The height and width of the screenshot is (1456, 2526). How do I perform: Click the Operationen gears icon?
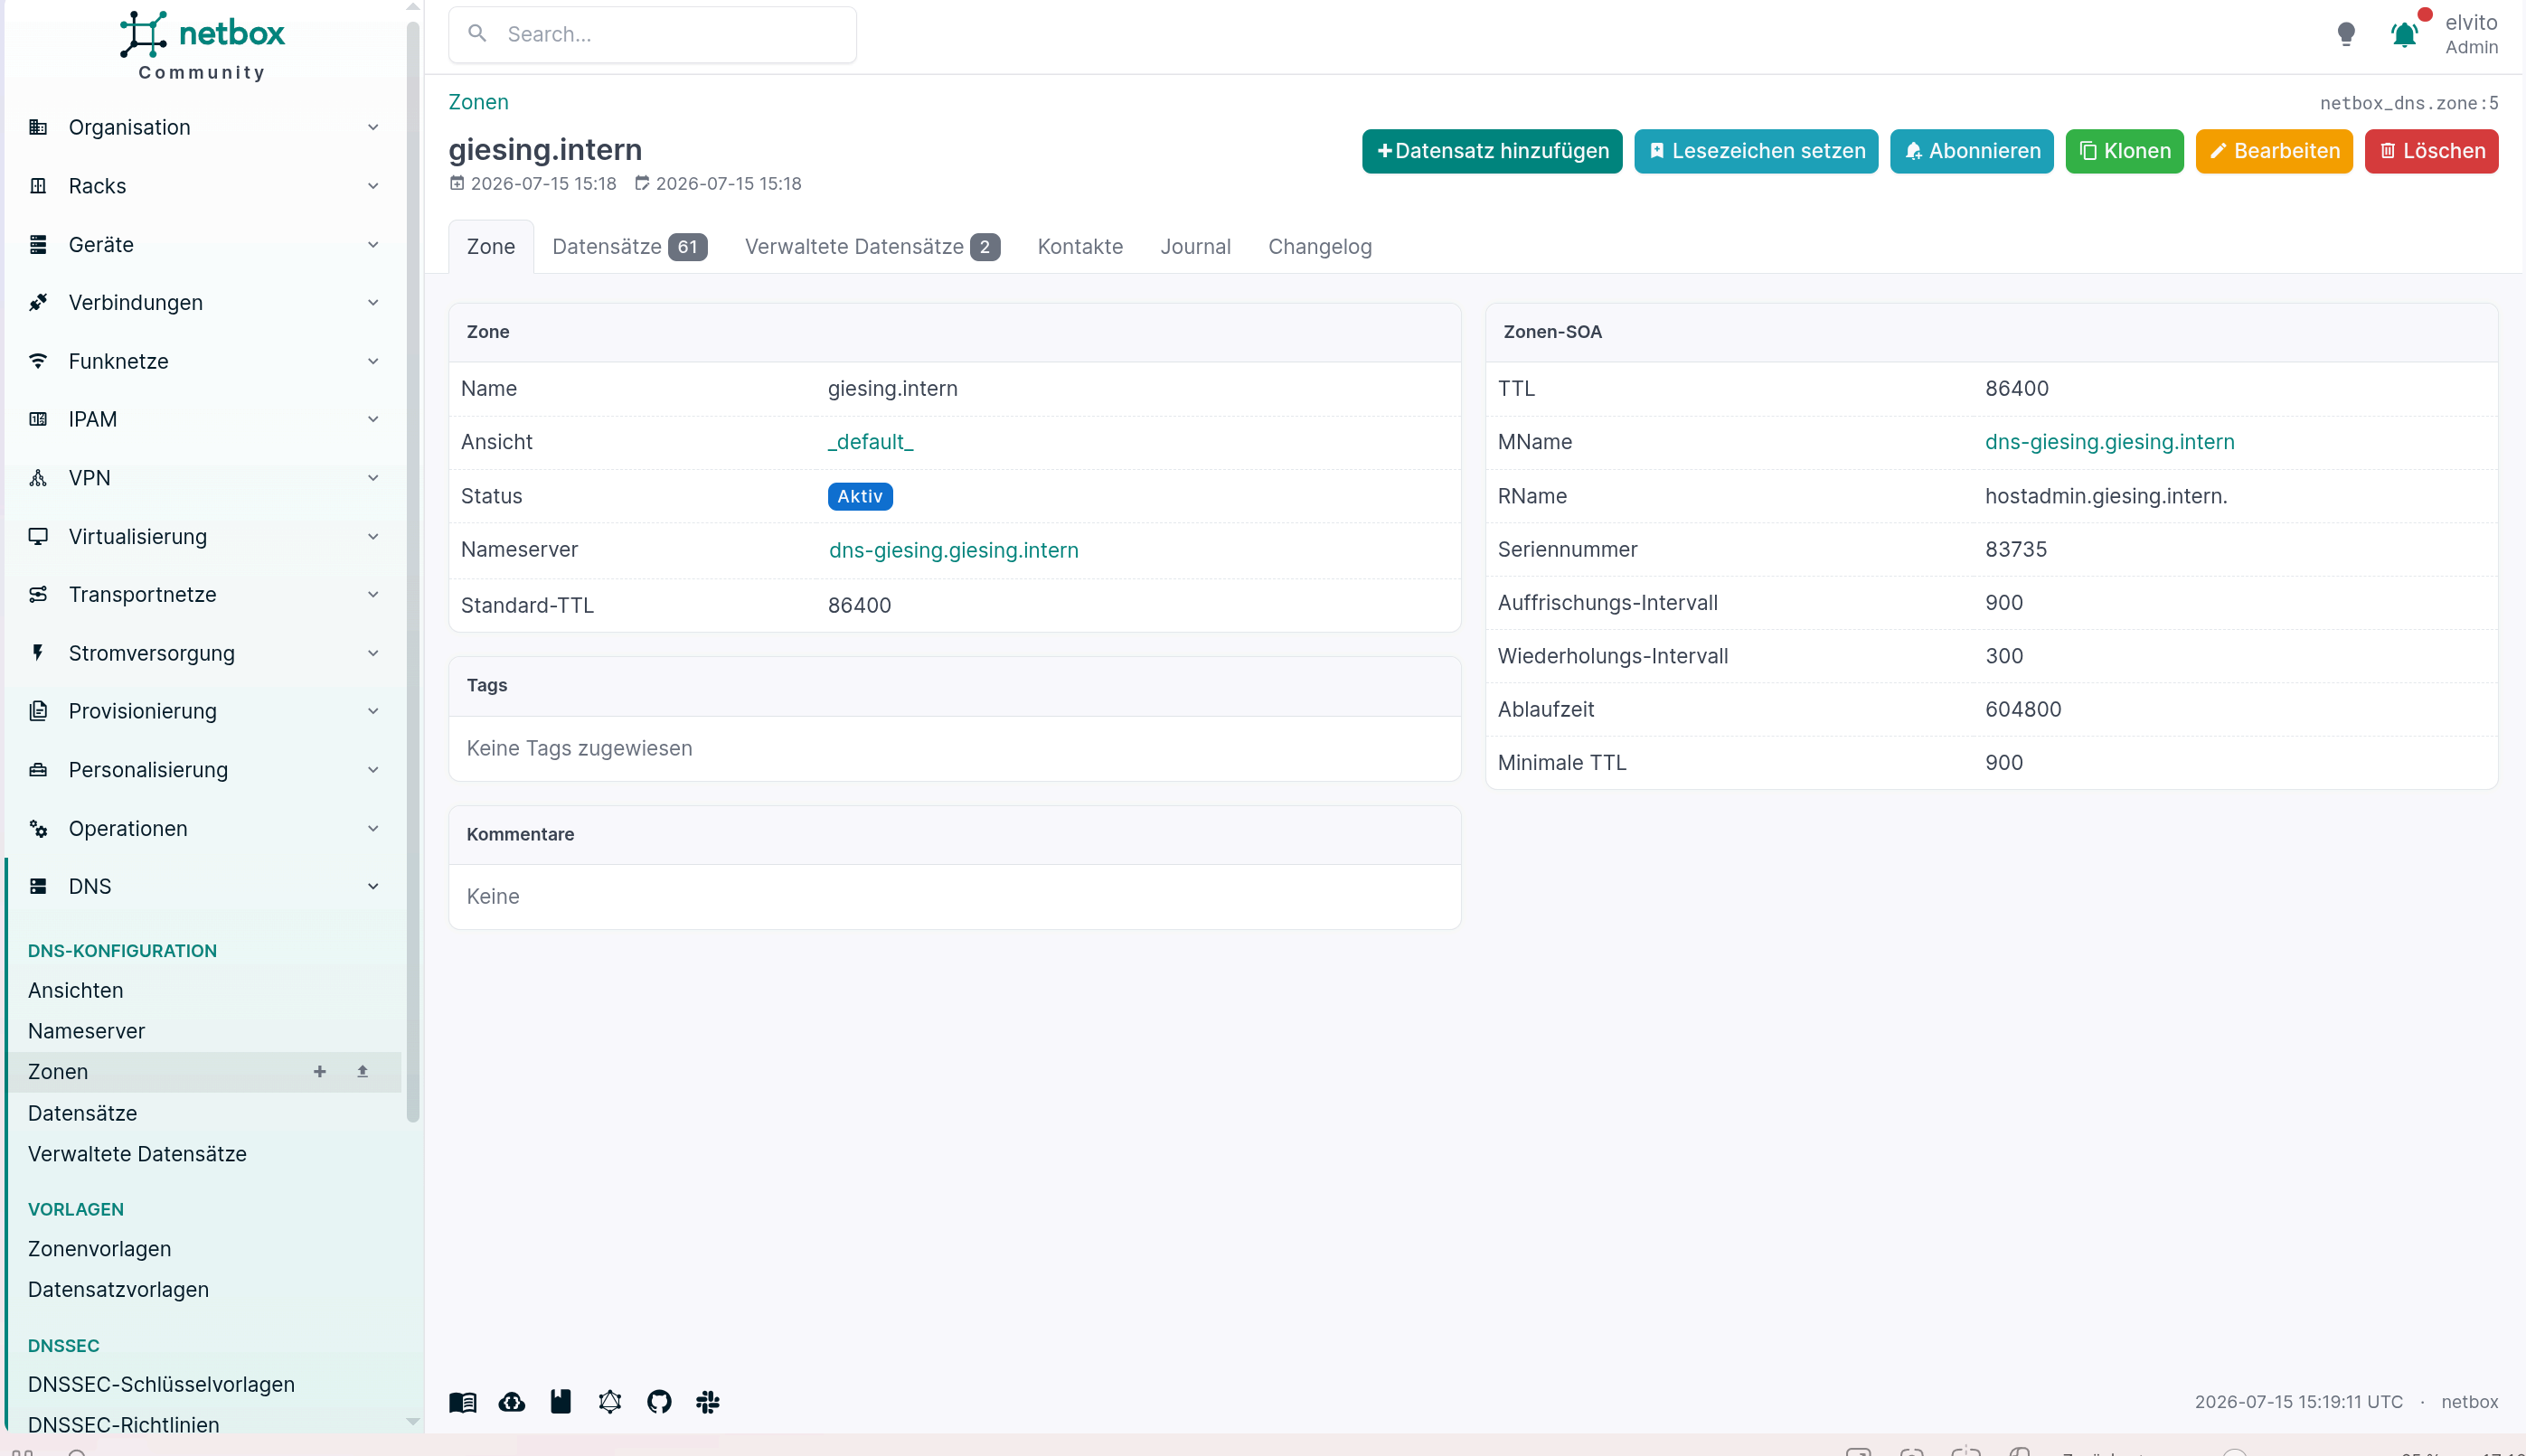[38, 829]
